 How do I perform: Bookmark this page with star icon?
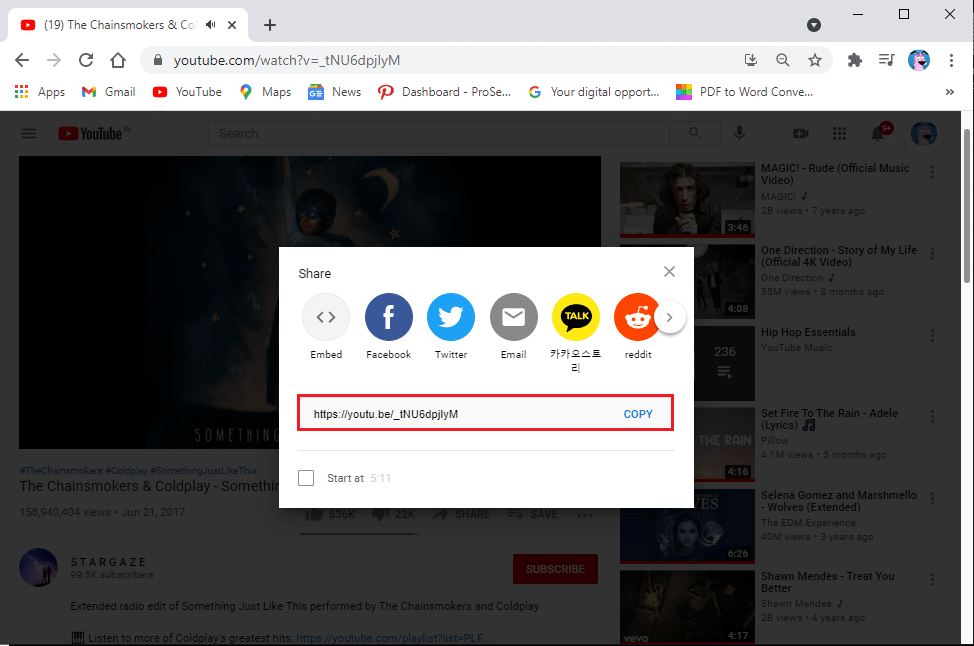pyautogui.click(x=815, y=60)
